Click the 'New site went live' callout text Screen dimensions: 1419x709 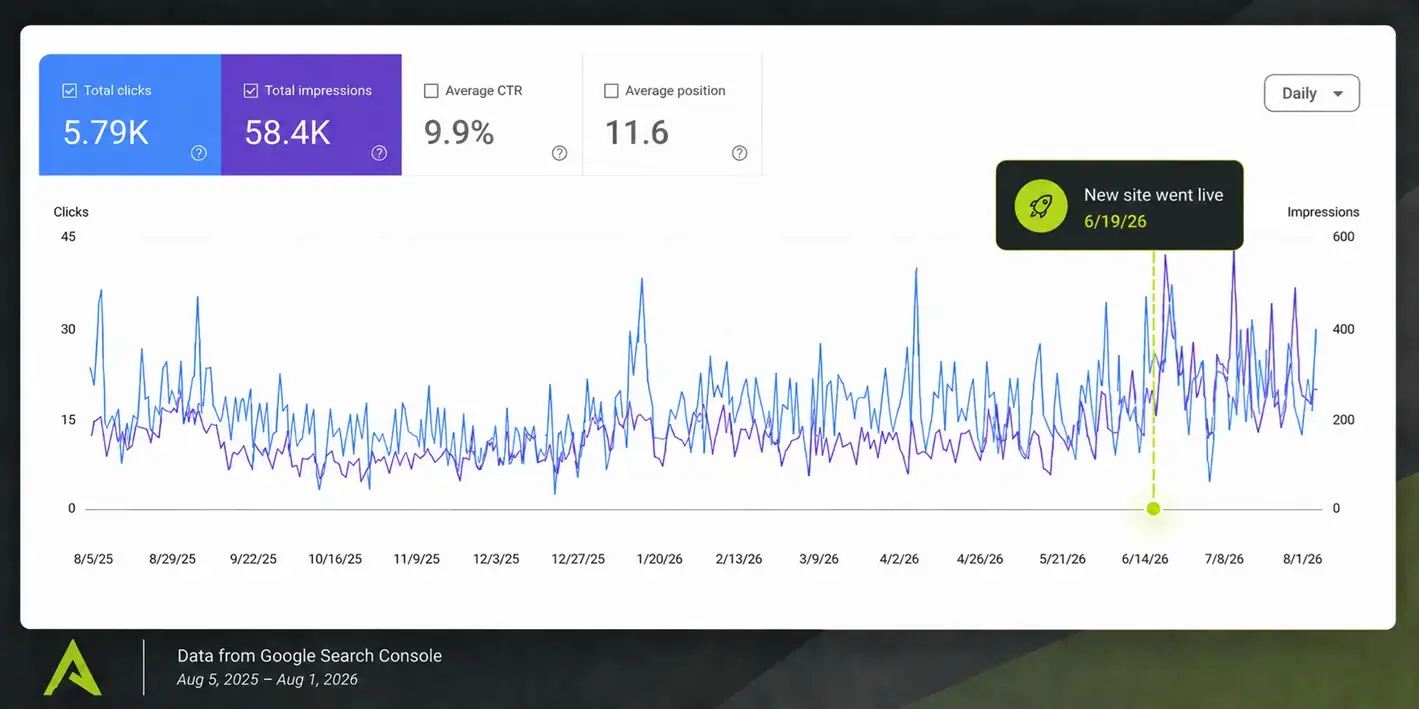pyautogui.click(x=1154, y=195)
